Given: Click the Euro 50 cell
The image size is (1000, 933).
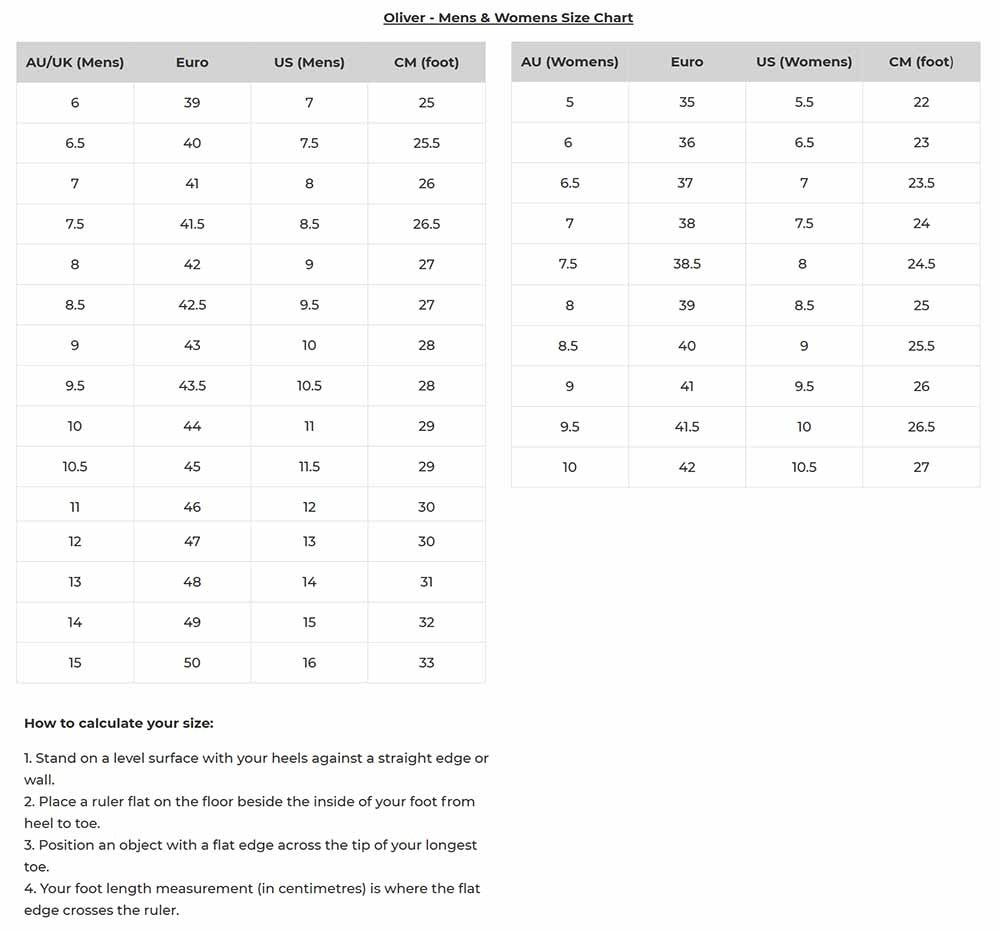Looking at the screenshot, I should click(192, 663).
